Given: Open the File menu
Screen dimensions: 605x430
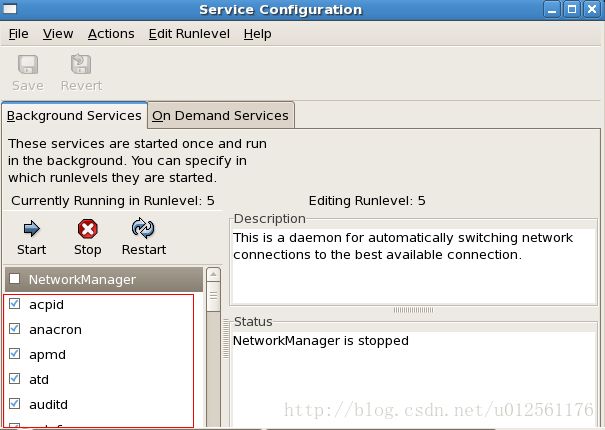Looking at the screenshot, I should [19, 34].
